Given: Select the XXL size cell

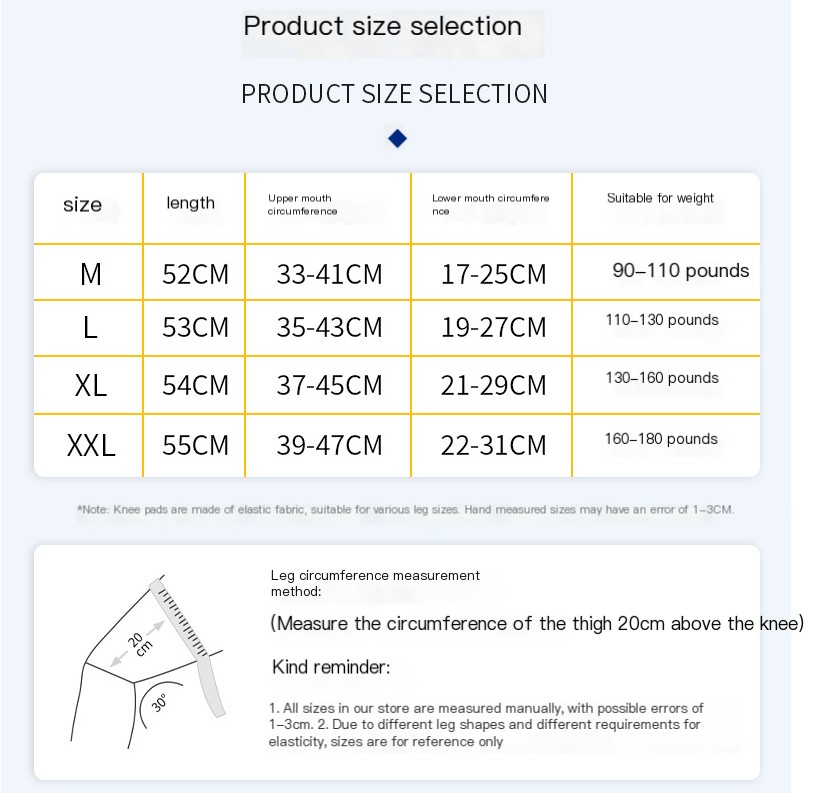Looking at the screenshot, I should tap(90, 445).
